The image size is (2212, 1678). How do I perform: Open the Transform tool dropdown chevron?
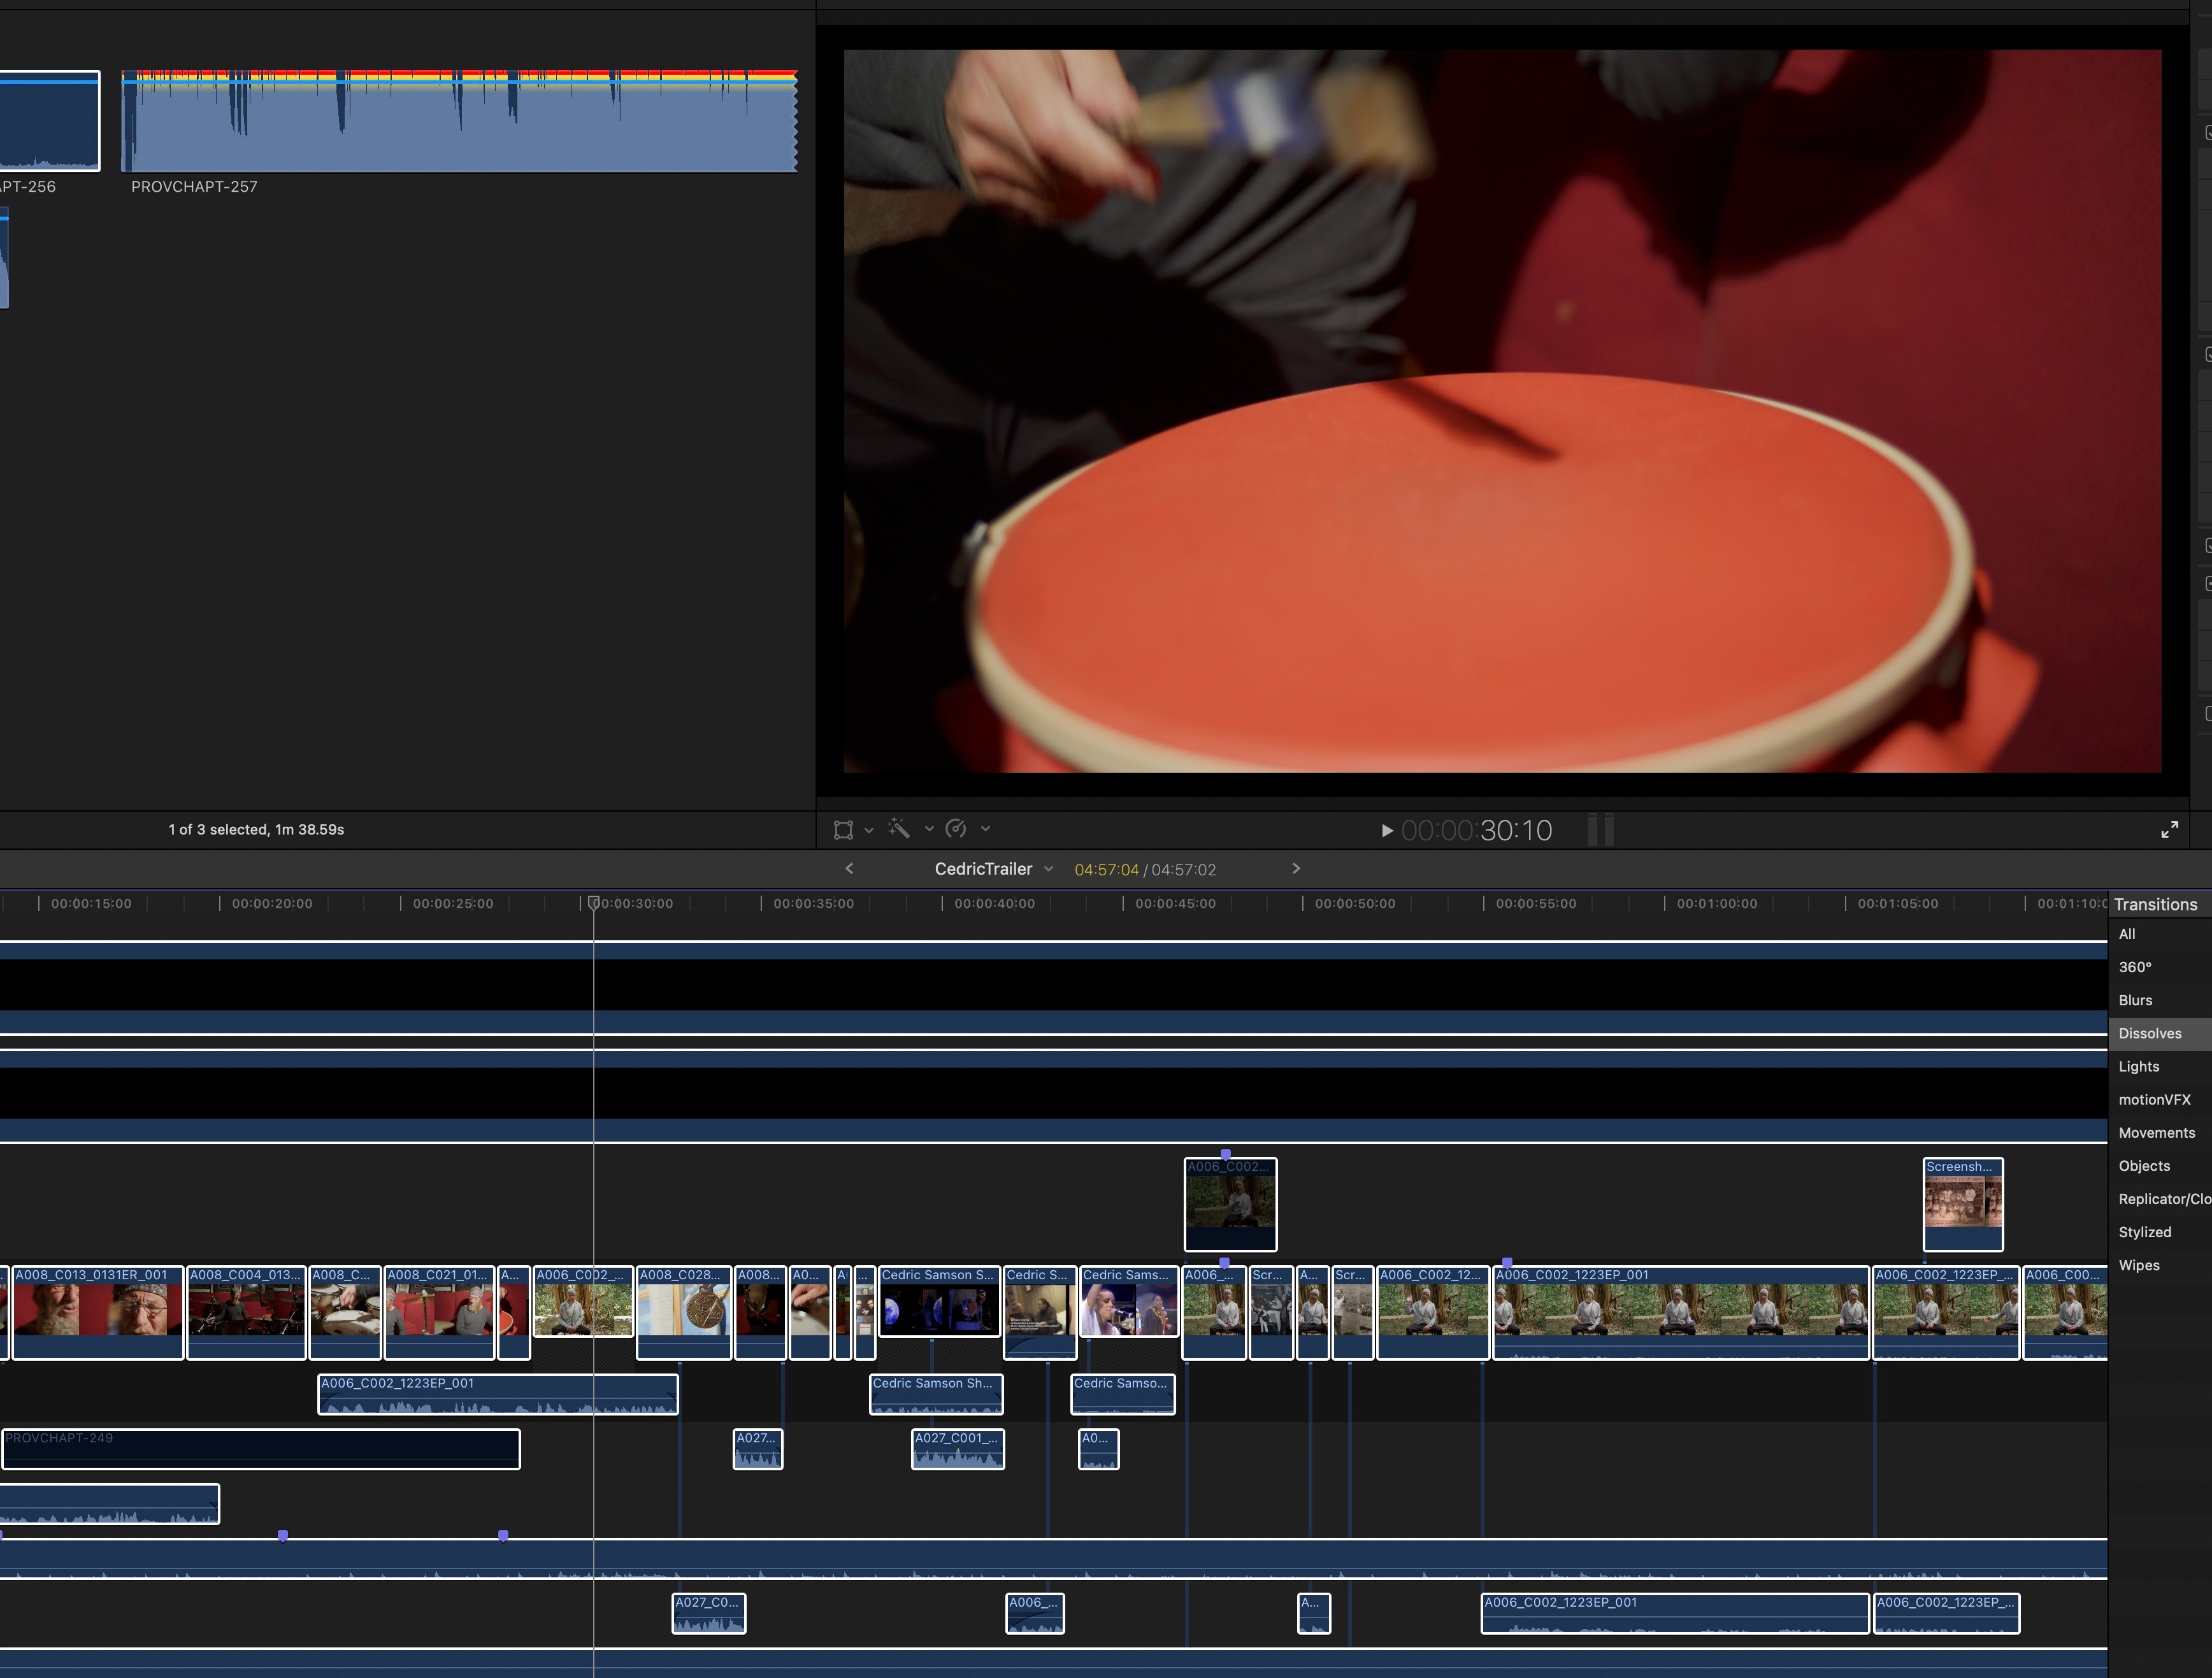[x=869, y=830]
